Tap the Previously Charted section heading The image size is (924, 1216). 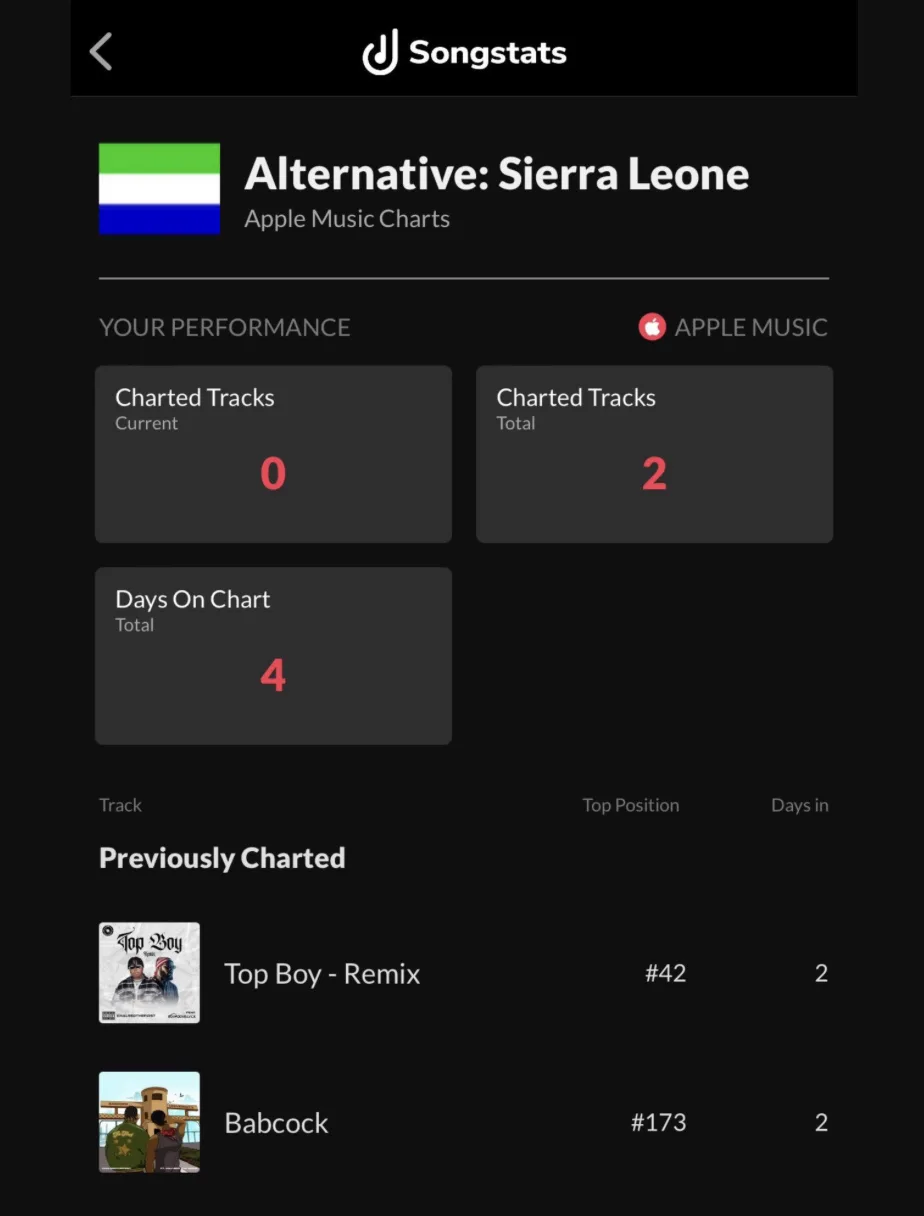click(222, 858)
